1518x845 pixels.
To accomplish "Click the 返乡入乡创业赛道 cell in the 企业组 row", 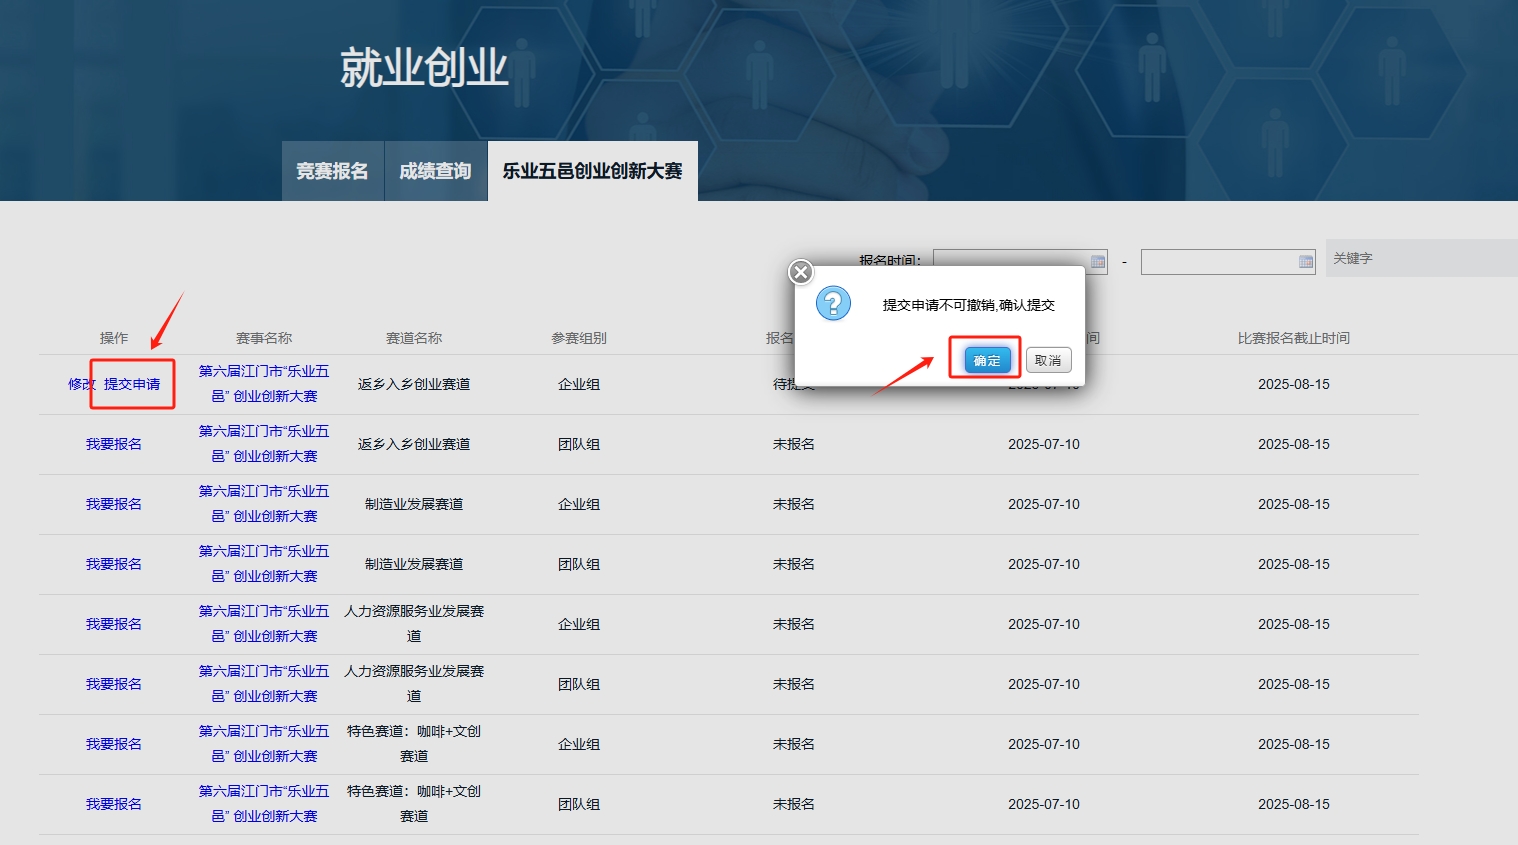I will click(x=414, y=384).
